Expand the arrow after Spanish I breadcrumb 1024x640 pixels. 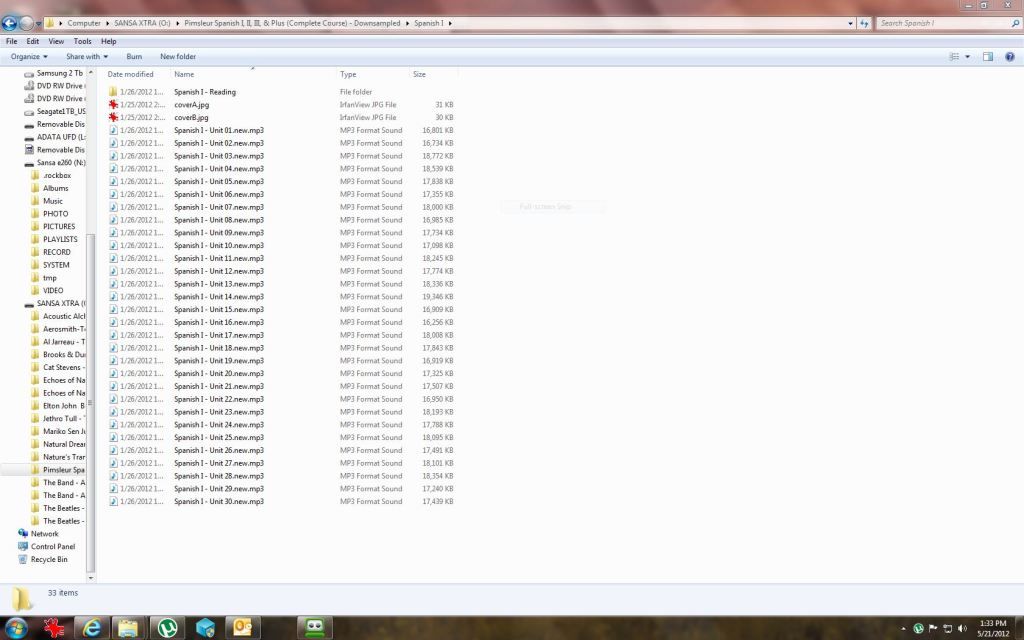451,23
